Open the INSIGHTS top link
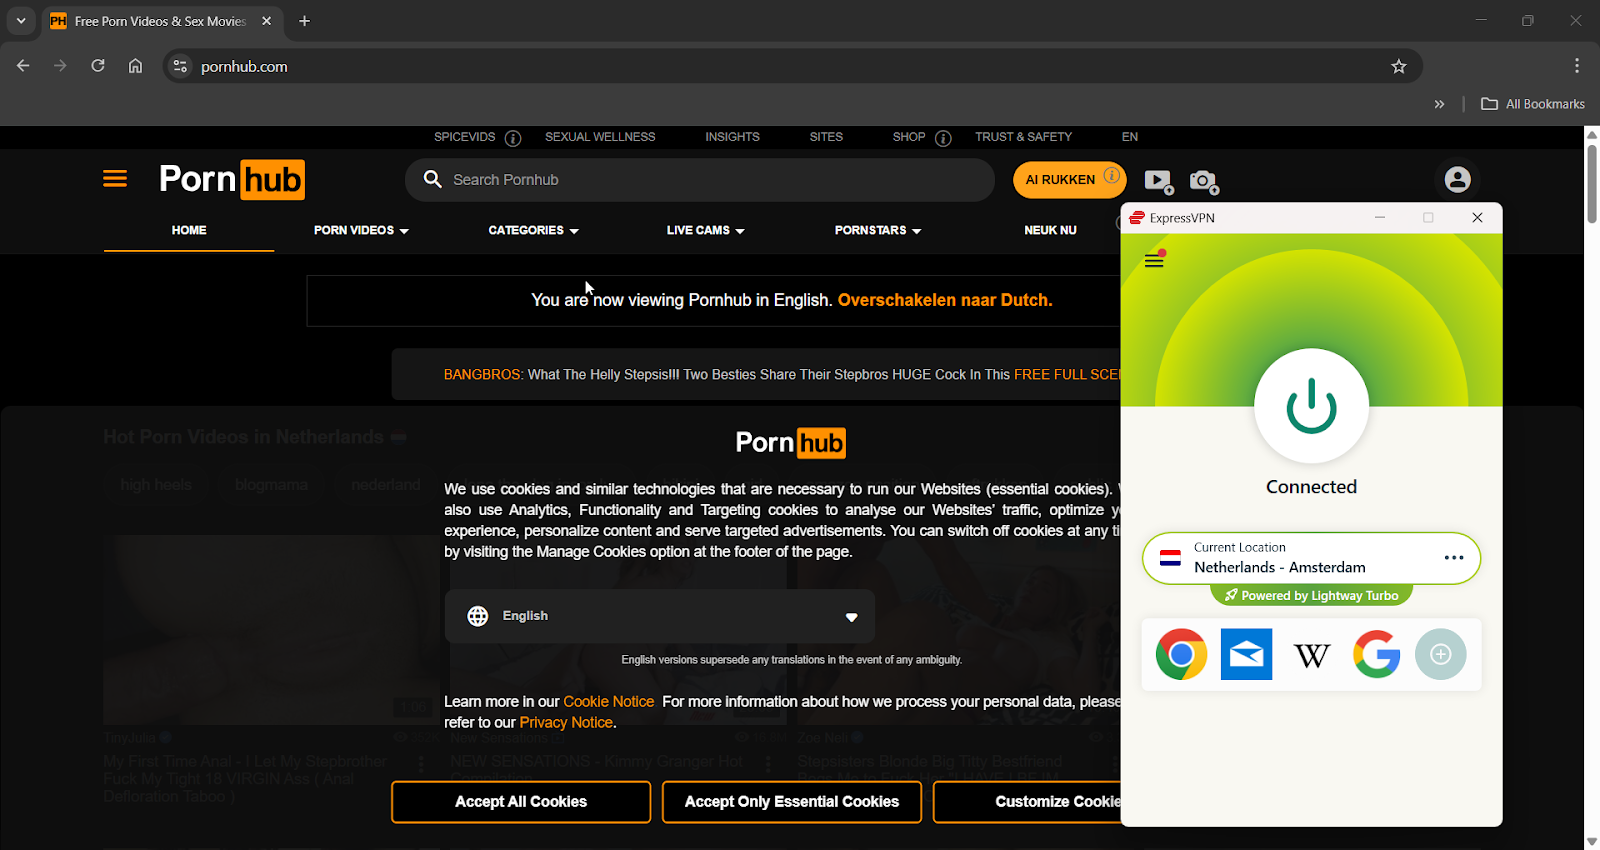Viewport: 1600px width, 850px height. [x=732, y=137]
